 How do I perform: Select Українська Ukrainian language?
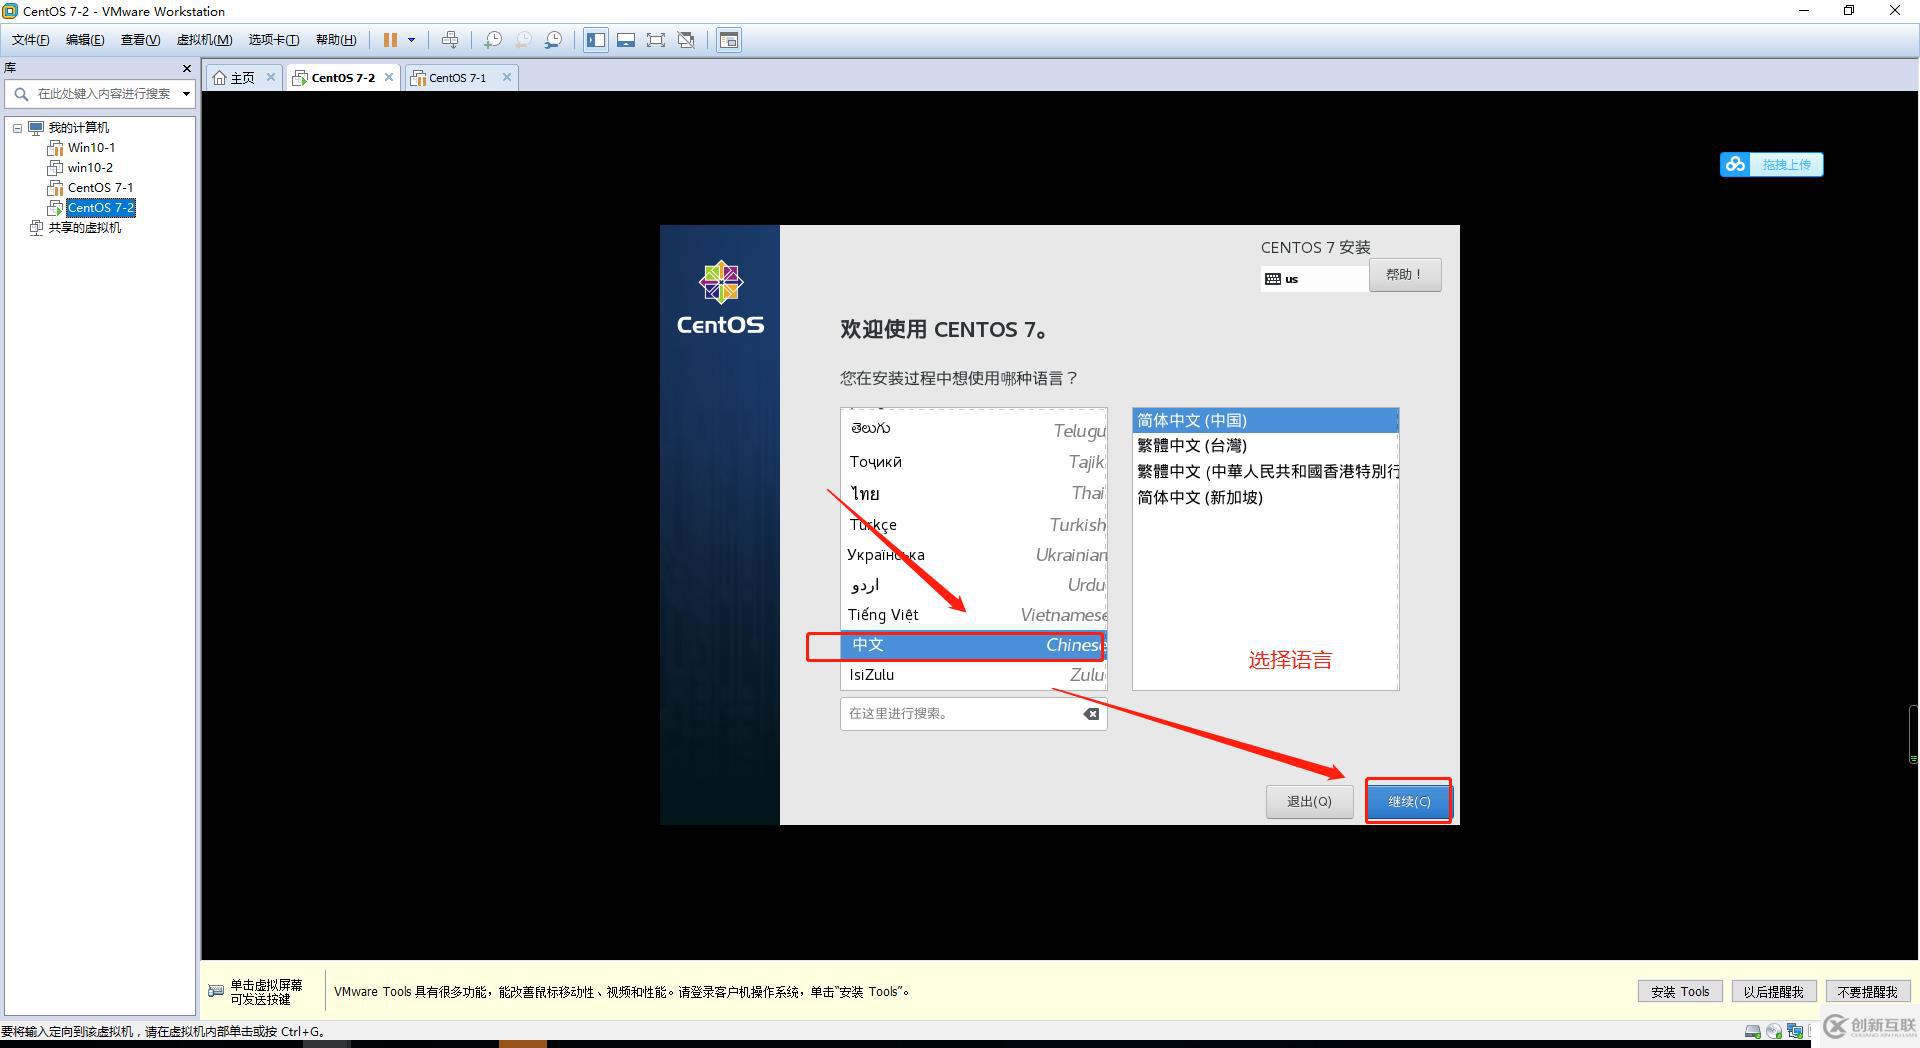[x=973, y=554]
